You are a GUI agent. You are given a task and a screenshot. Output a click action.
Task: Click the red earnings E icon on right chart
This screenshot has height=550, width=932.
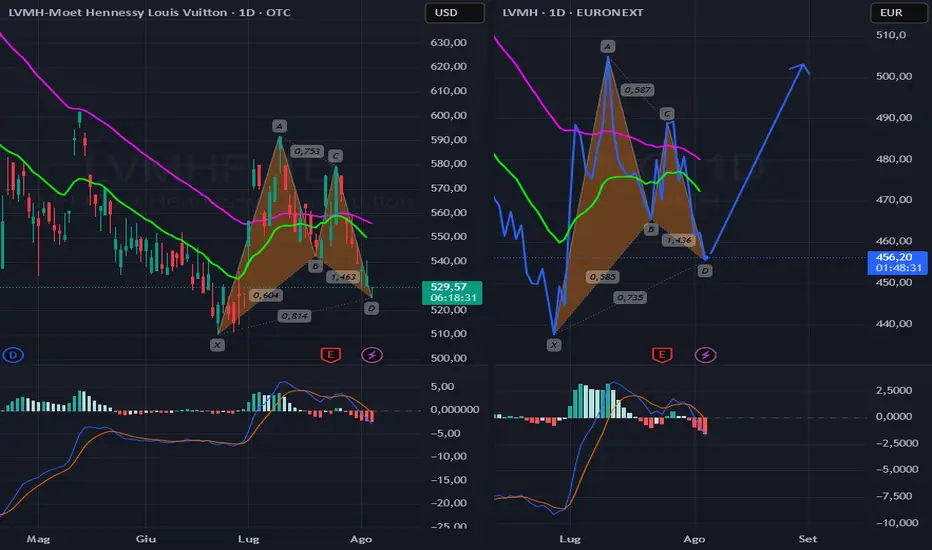(x=662, y=355)
